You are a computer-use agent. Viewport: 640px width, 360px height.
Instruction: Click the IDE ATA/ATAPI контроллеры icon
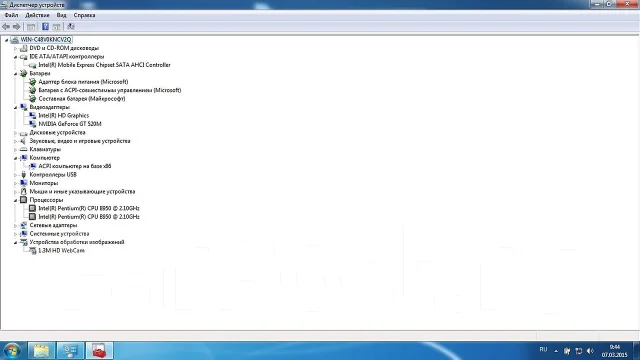tap(24, 57)
